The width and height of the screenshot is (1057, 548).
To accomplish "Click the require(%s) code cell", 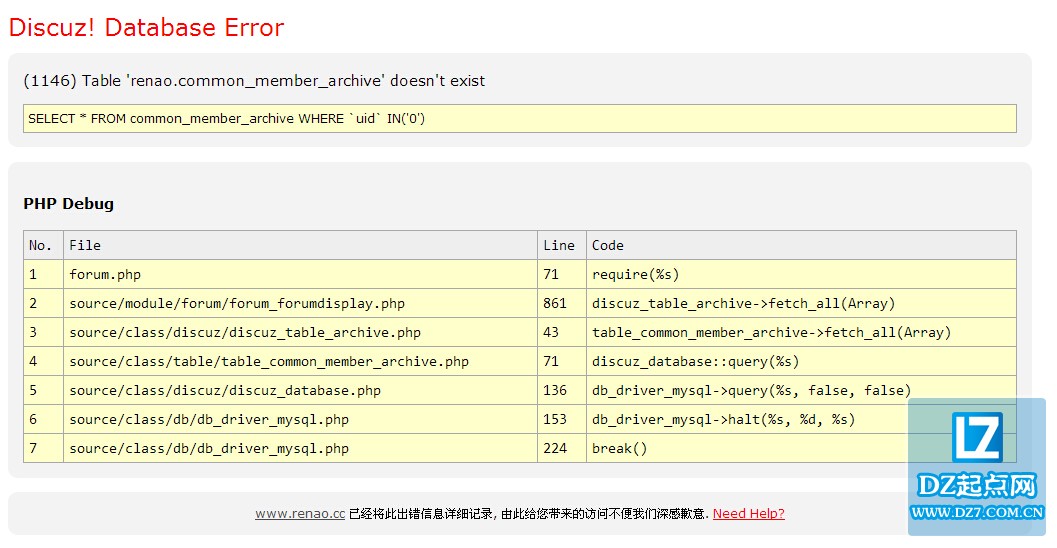I will point(801,274).
